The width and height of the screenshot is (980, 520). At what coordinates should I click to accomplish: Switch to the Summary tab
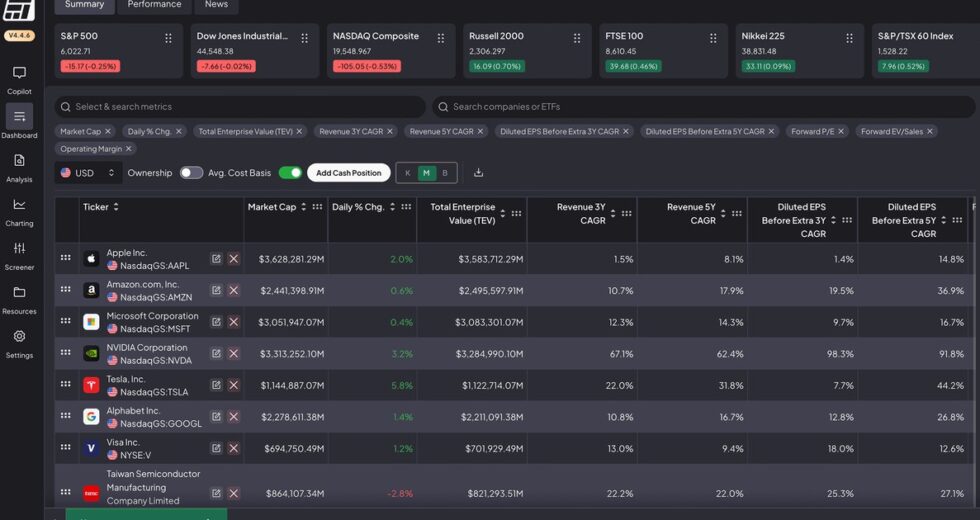tap(84, 5)
